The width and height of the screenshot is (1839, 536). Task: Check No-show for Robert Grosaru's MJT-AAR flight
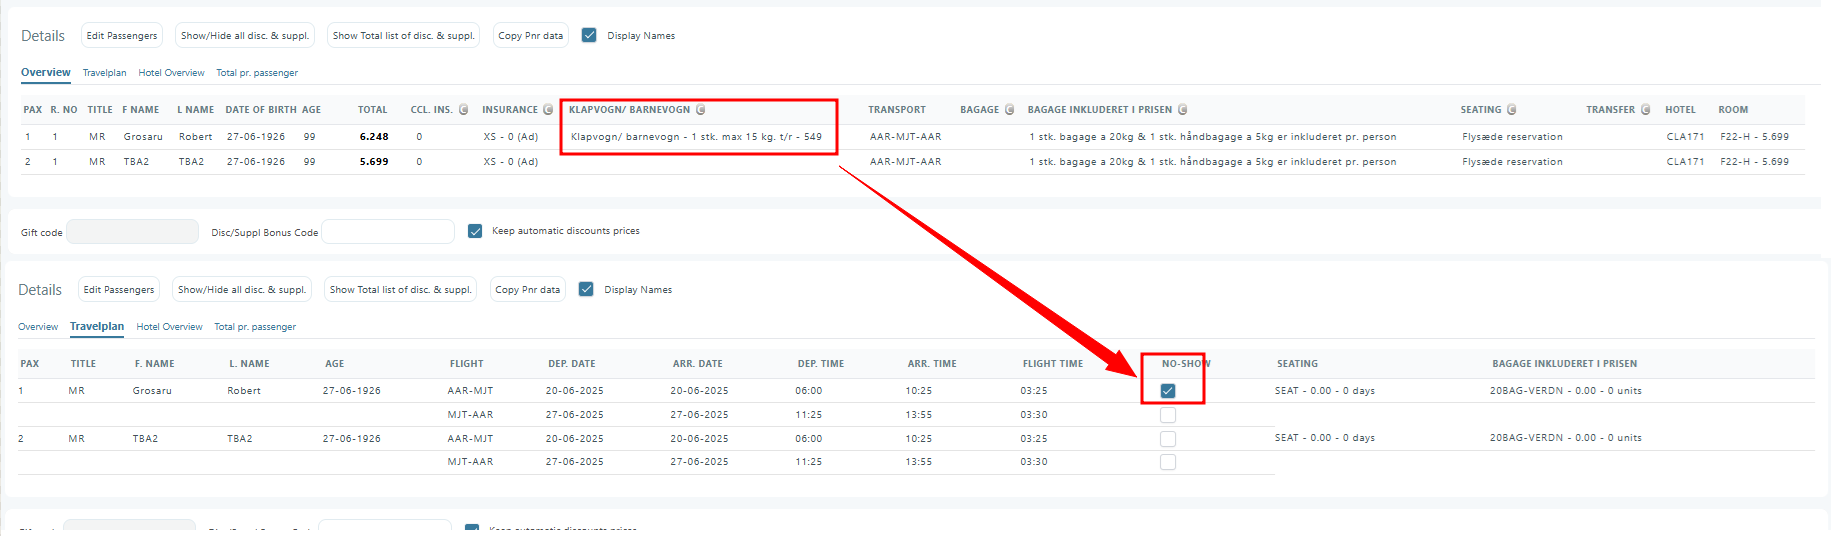pos(1168,415)
